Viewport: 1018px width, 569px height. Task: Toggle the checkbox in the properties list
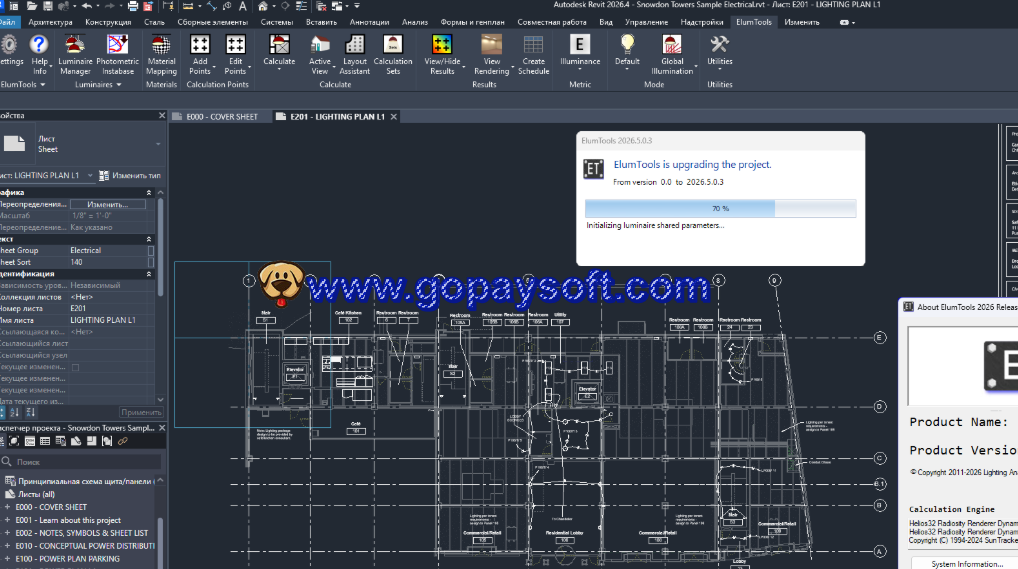coord(75,368)
